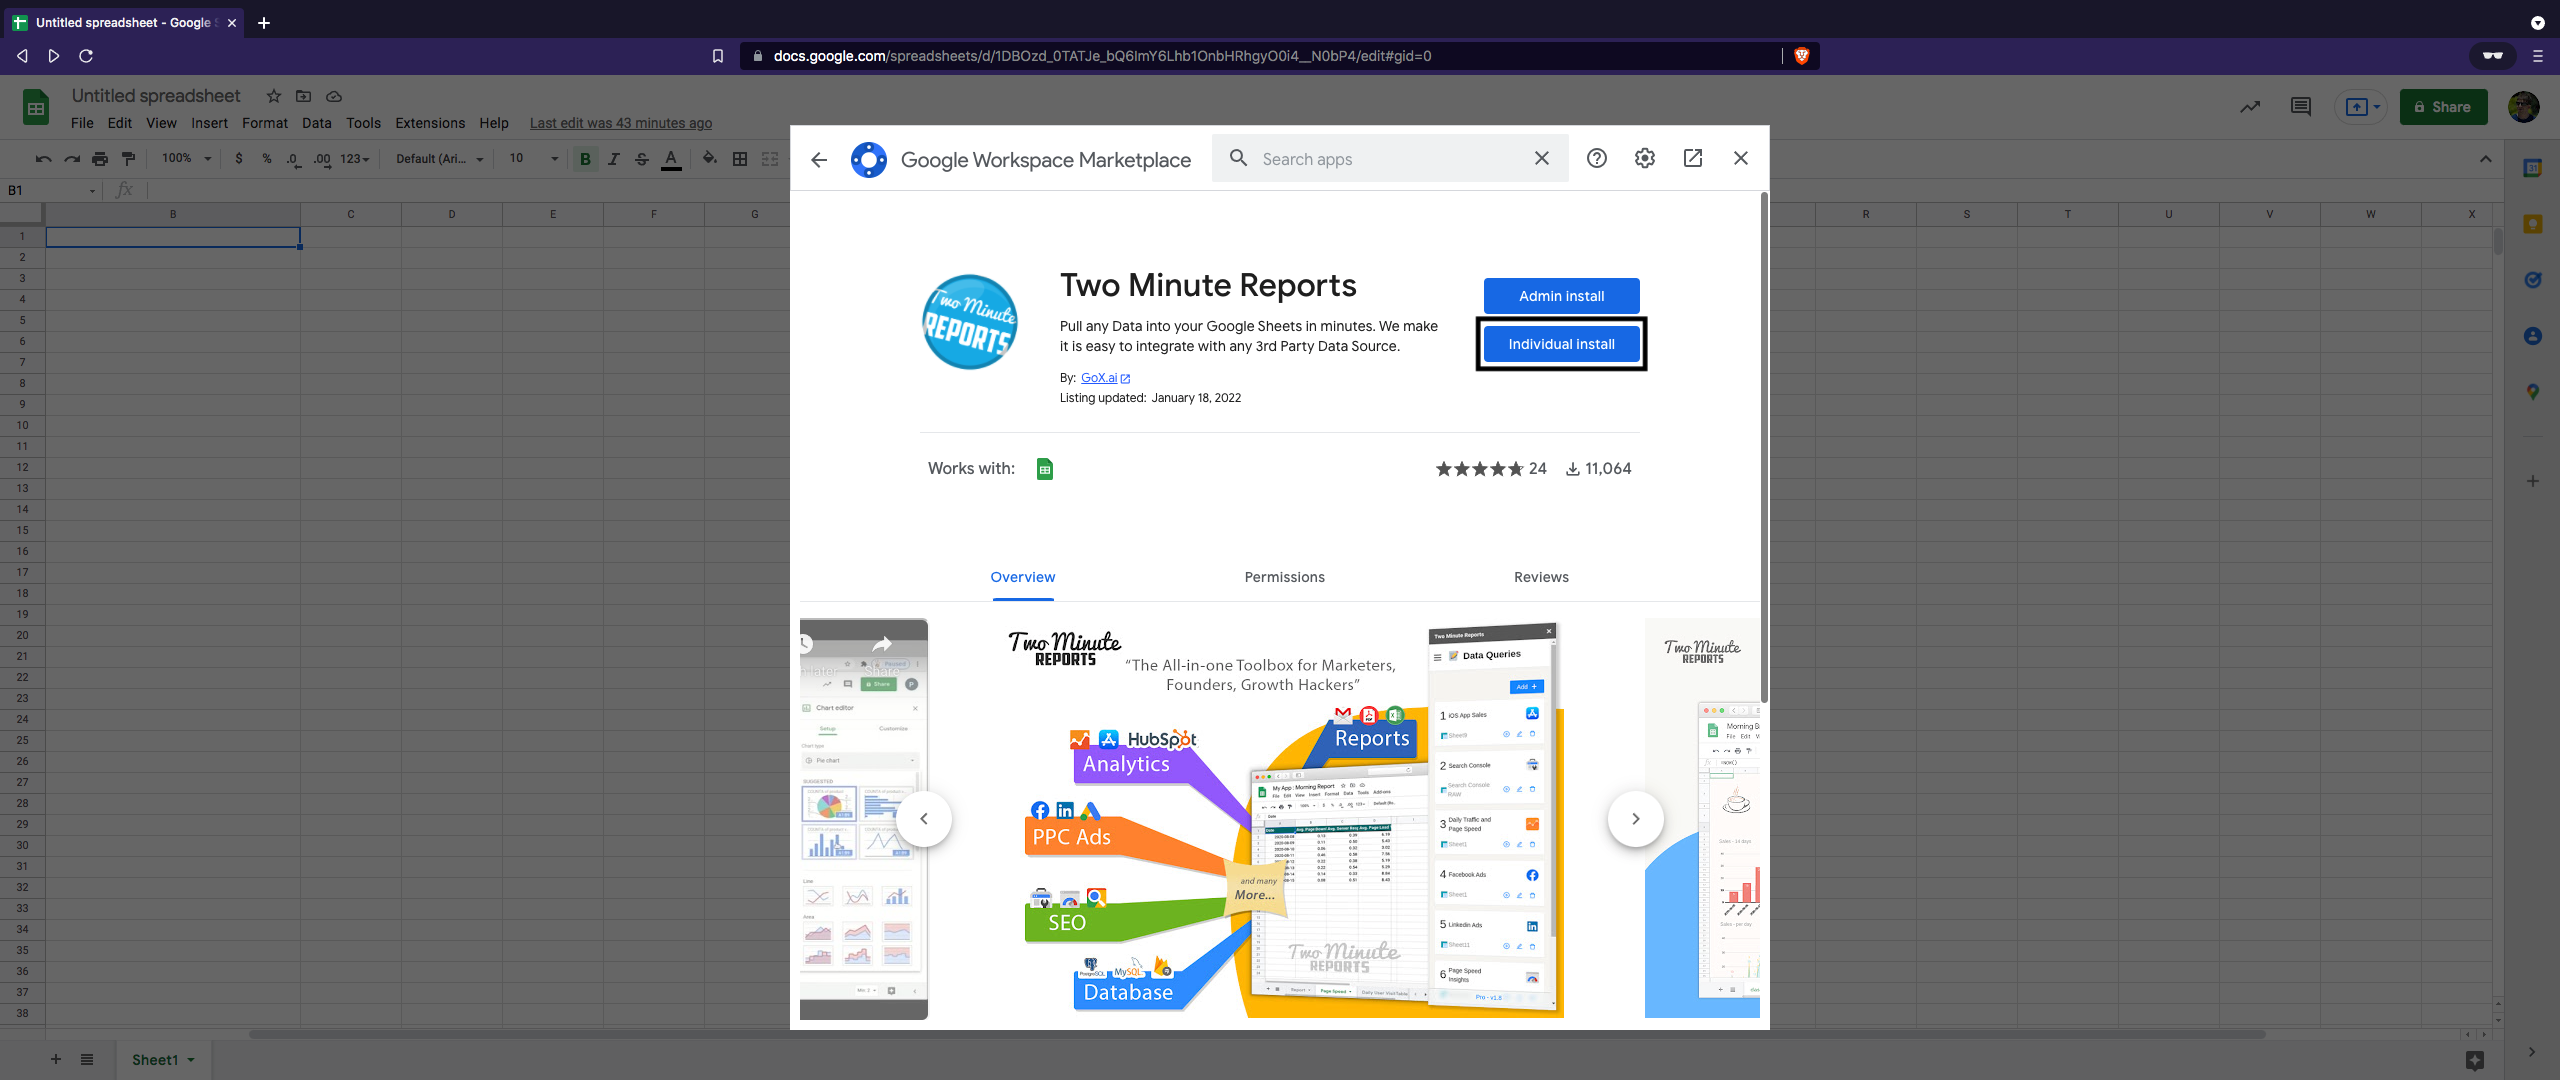This screenshot has width=2560, height=1080.
Task: Click the Individual install button
Action: 1561,344
